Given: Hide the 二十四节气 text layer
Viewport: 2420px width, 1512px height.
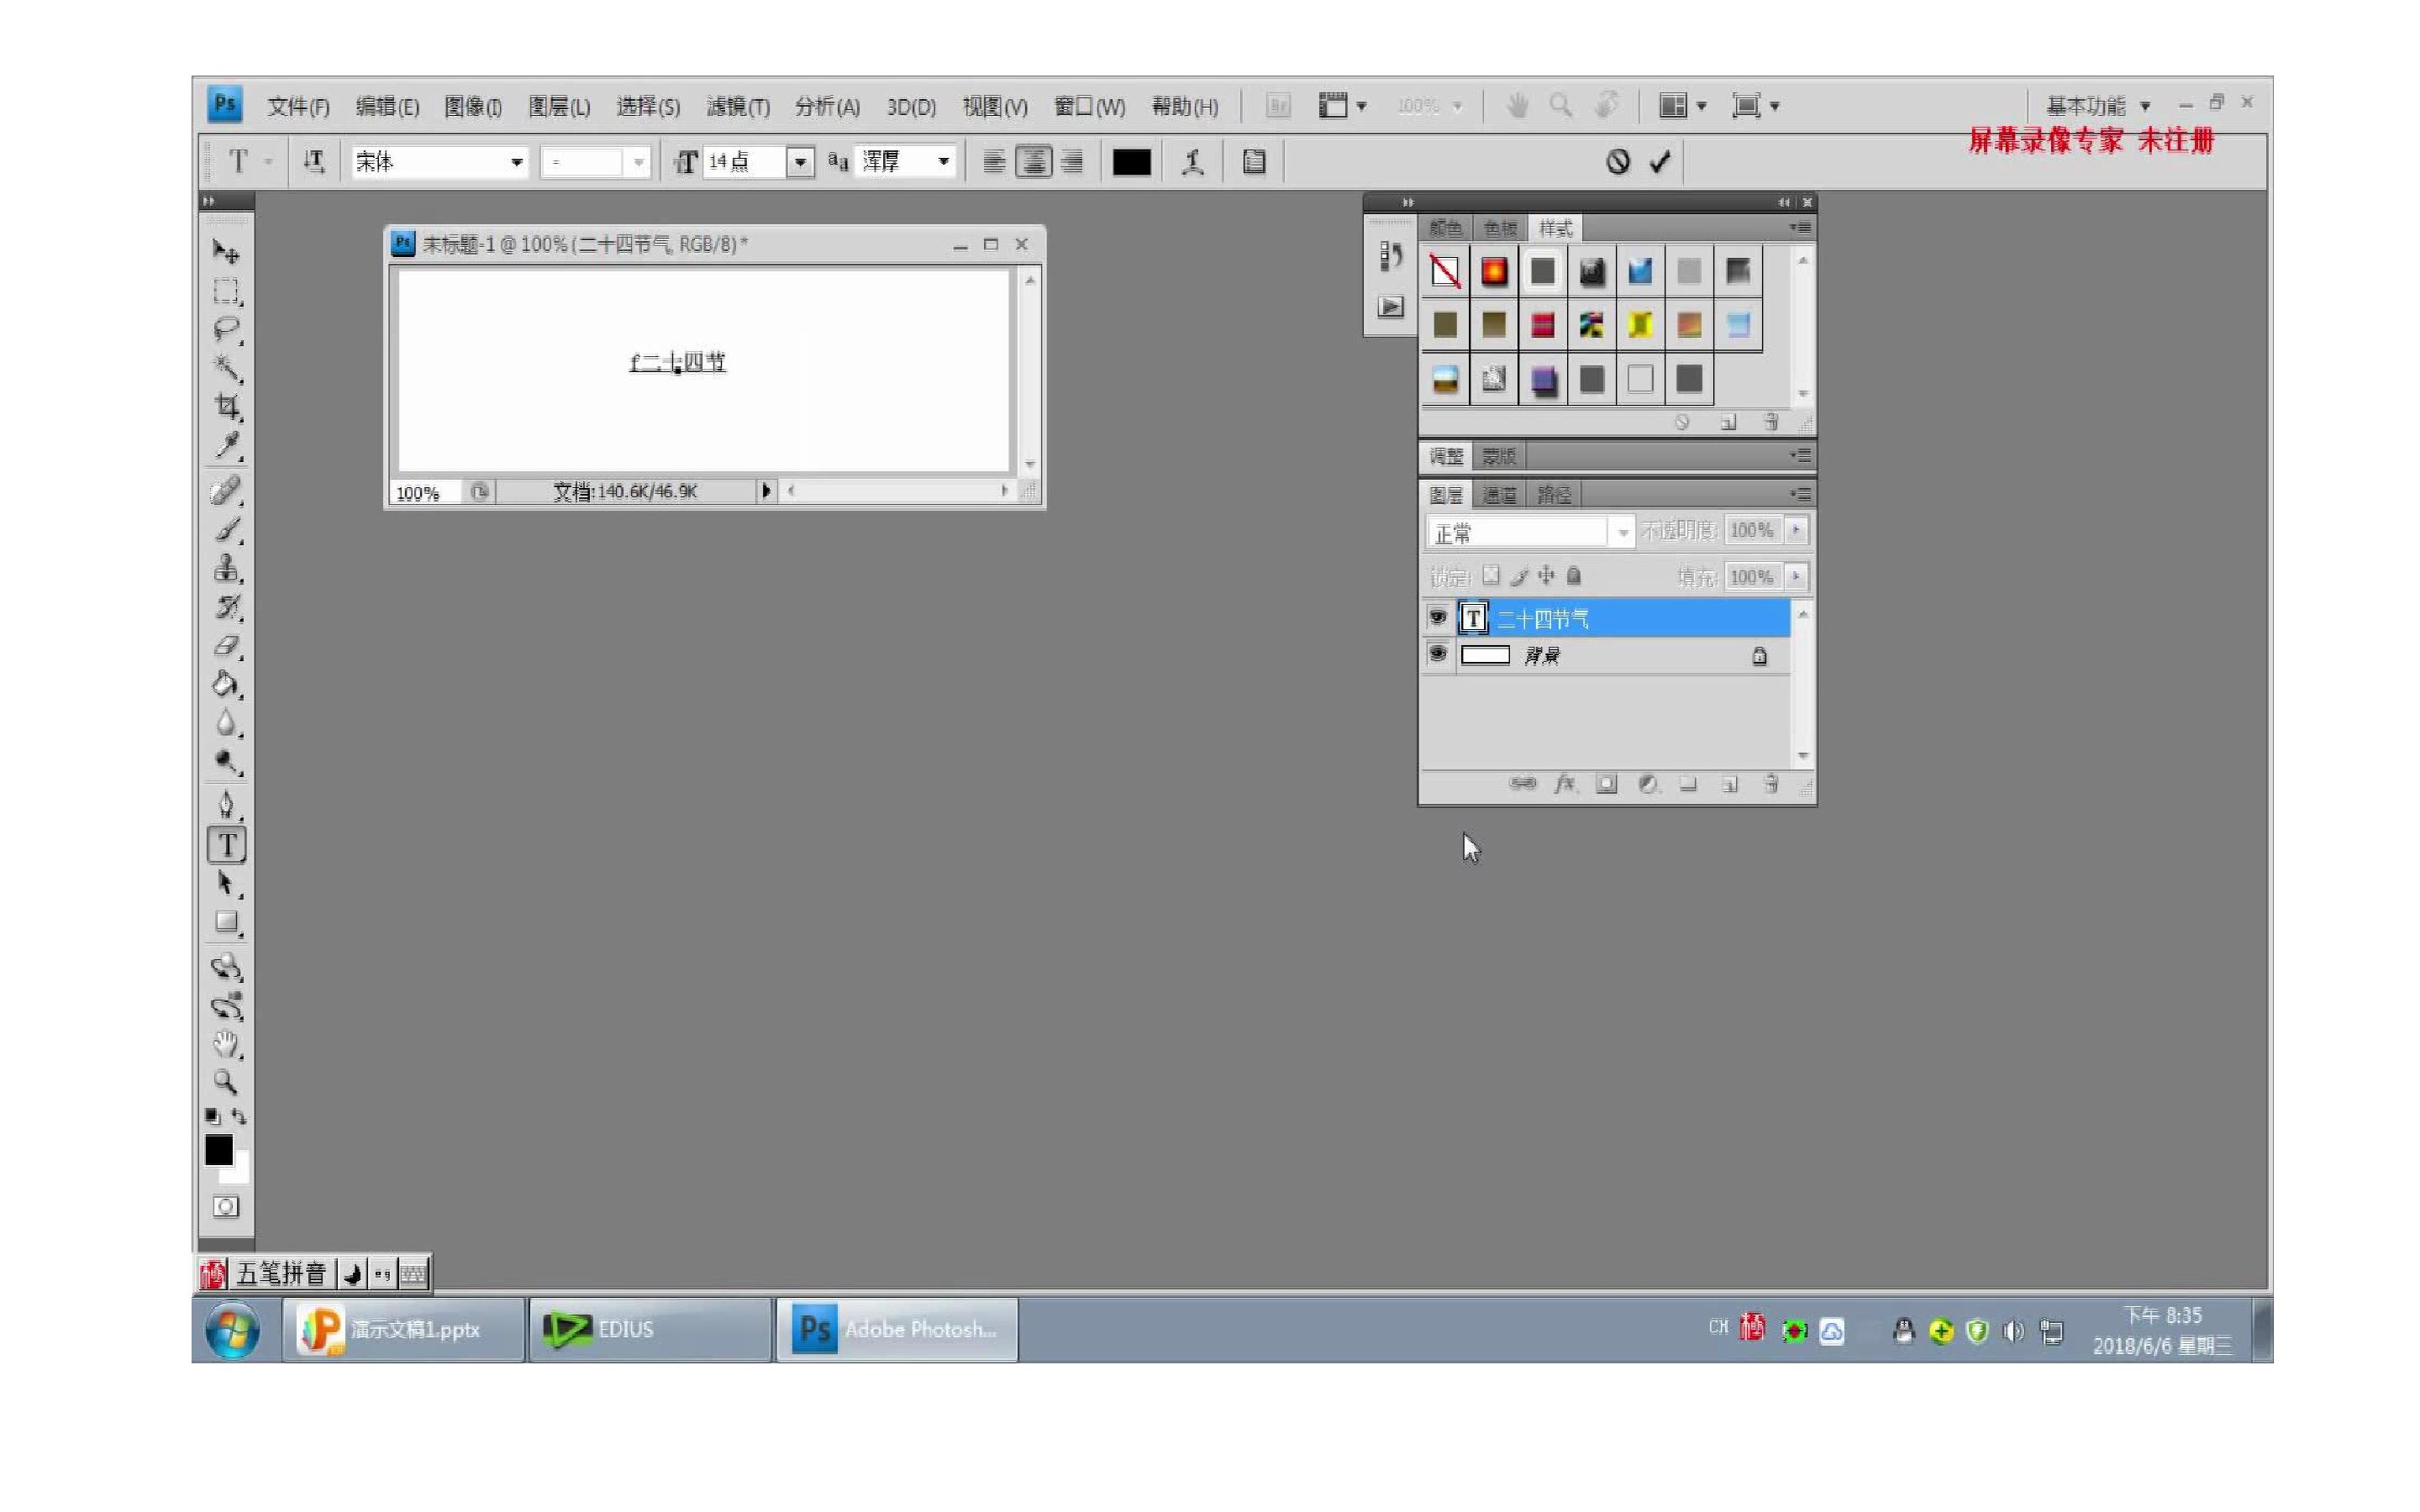Looking at the screenshot, I should tap(1438, 617).
